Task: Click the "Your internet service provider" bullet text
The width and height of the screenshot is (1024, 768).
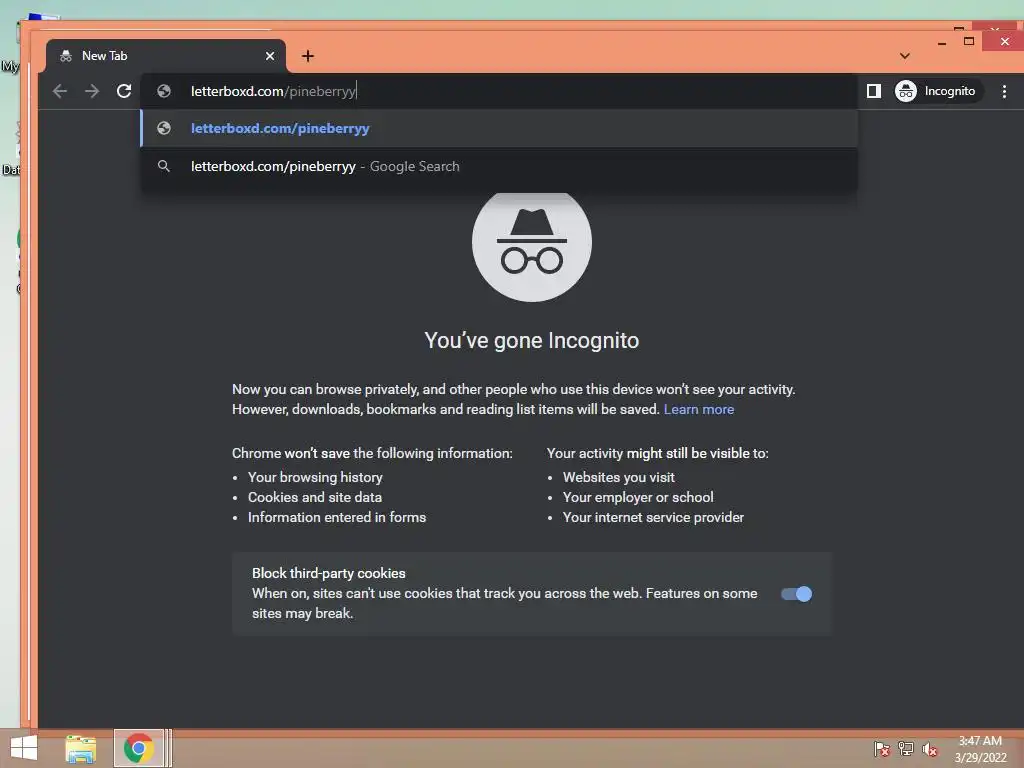Action: click(x=653, y=518)
